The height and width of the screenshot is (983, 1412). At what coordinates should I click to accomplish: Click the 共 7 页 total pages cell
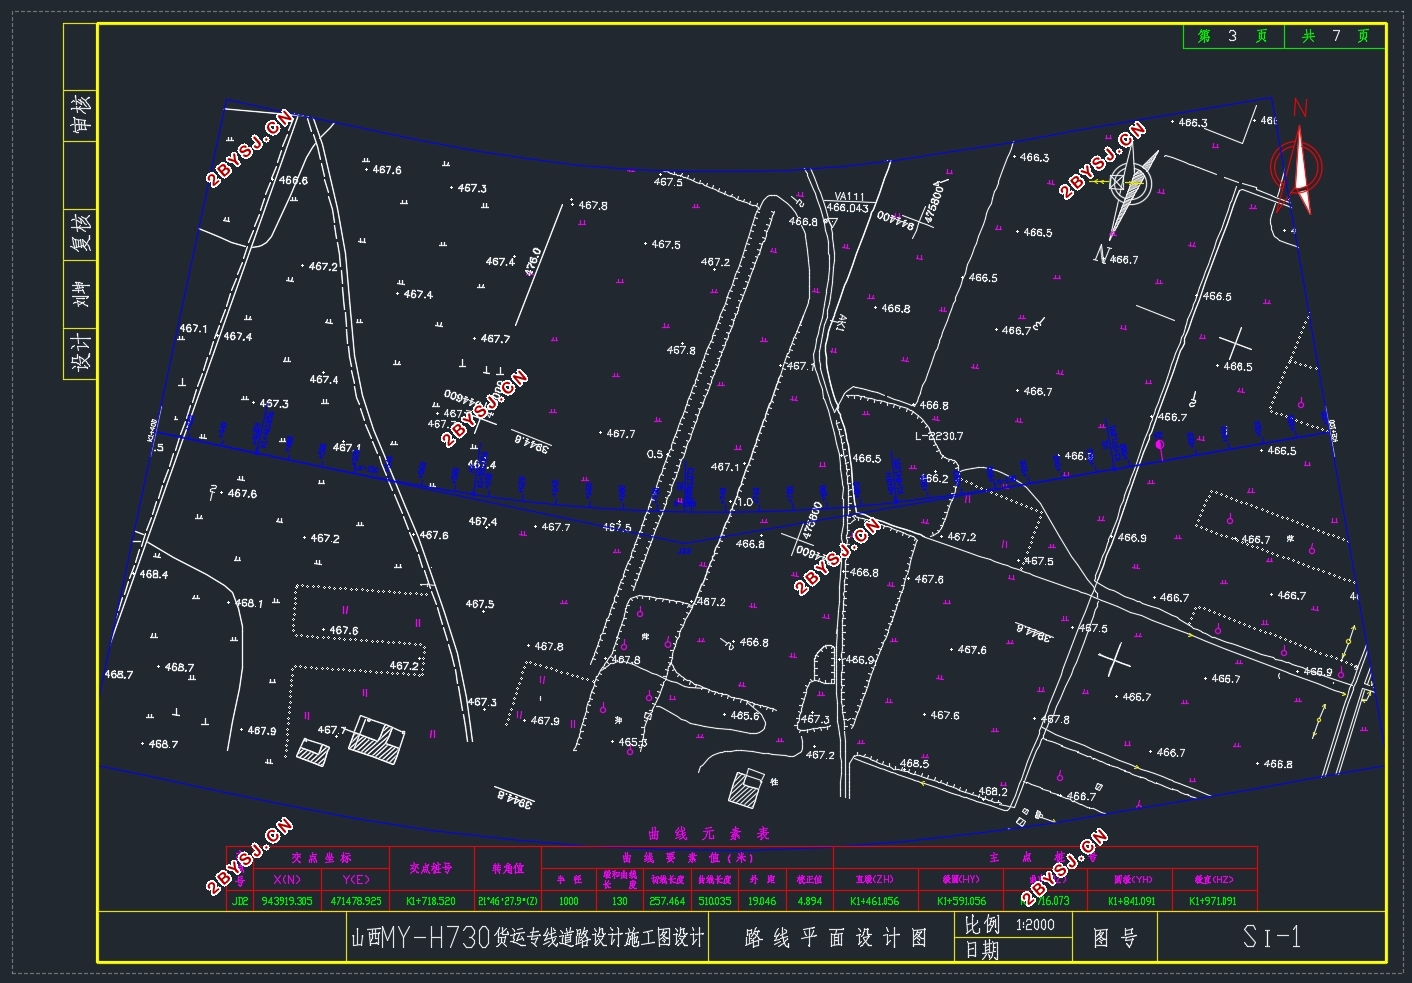pyautogui.click(x=1335, y=36)
